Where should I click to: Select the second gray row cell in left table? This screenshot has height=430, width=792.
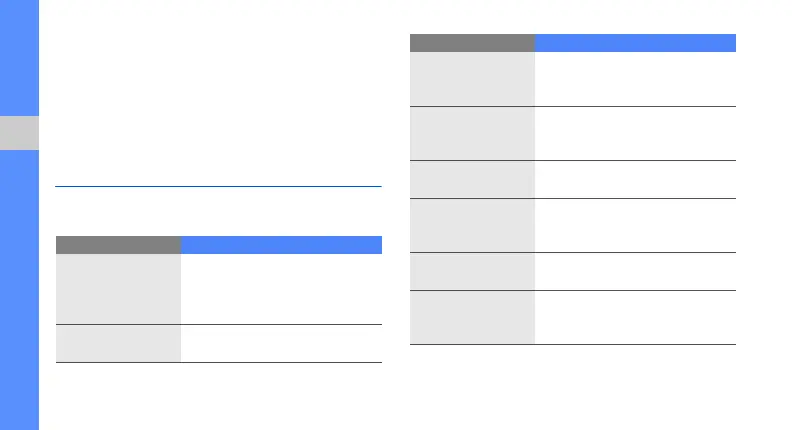(x=118, y=343)
